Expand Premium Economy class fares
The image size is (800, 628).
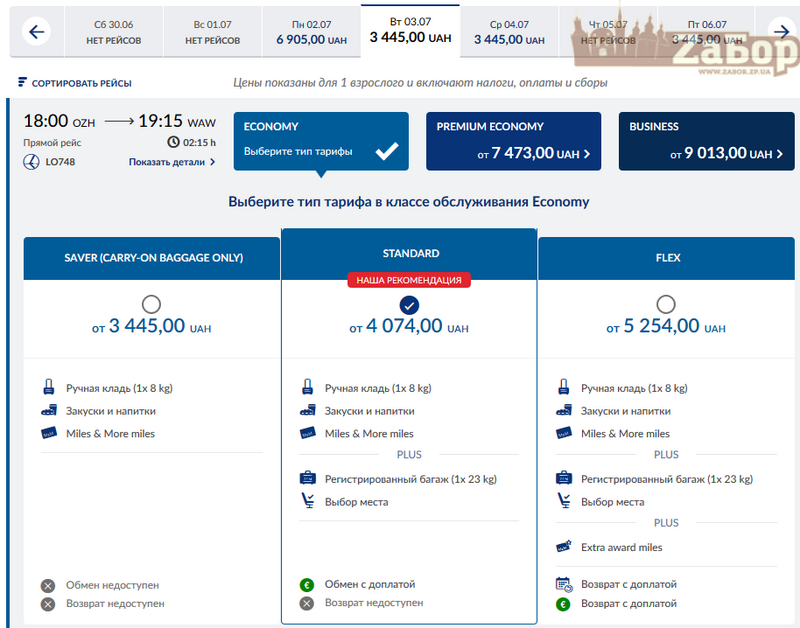[513, 141]
